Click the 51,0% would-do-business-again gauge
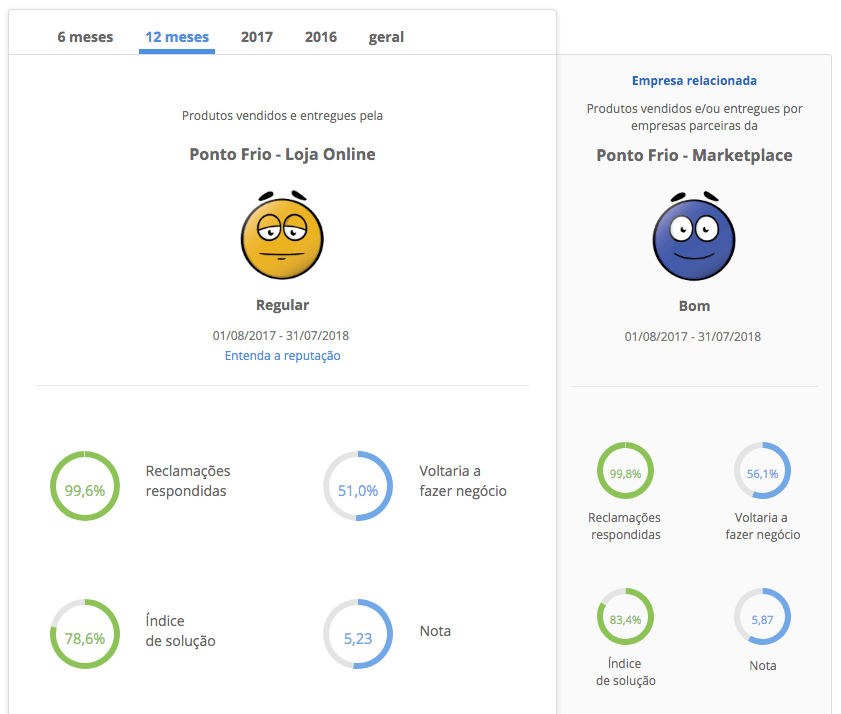Screen dimensions: 841x714 pyautogui.click(x=358, y=490)
